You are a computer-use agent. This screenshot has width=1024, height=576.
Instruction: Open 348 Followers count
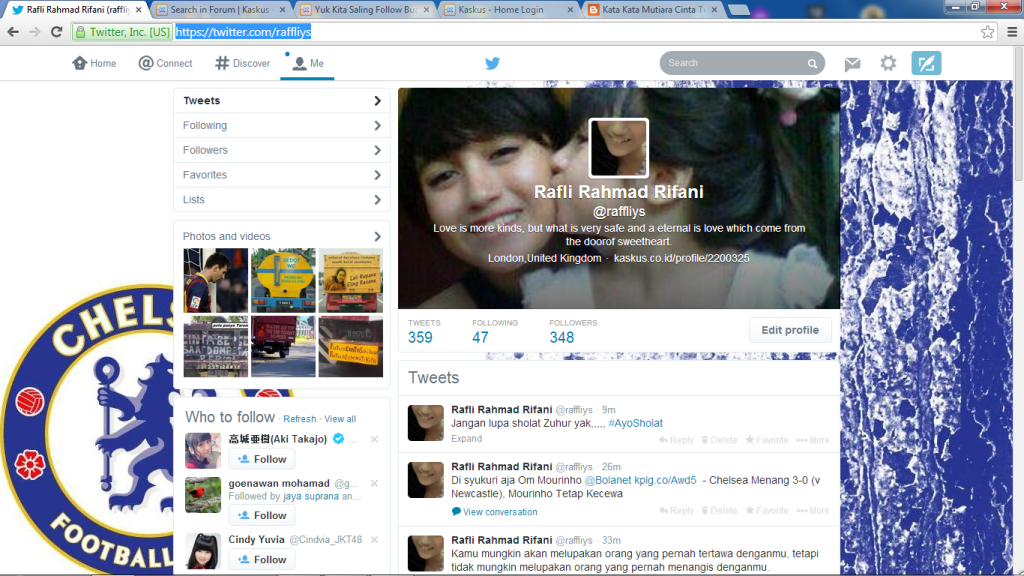click(573, 331)
